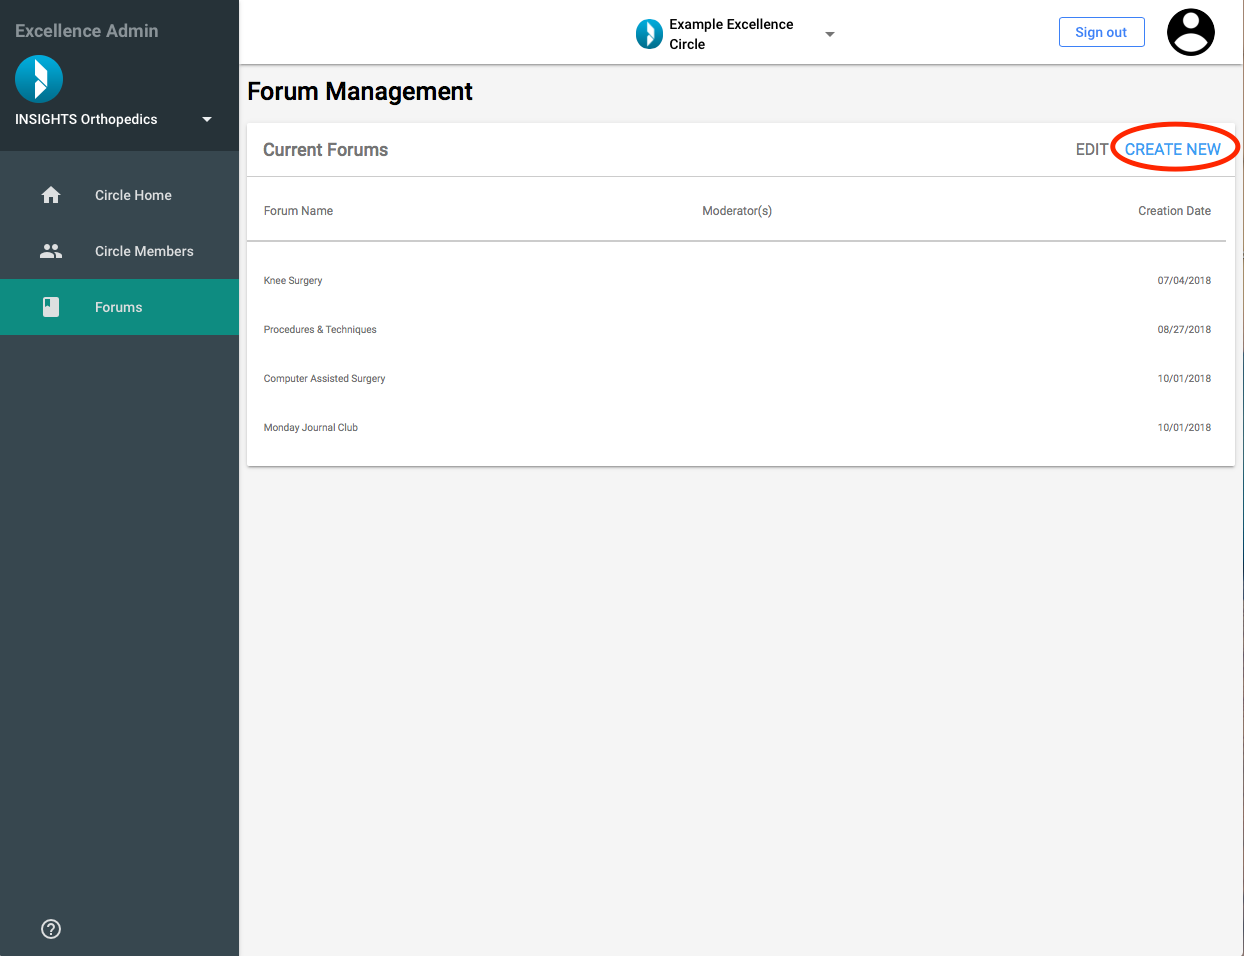The image size is (1244, 956).
Task: Open the help question mark icon
Action: click(51, 929)
